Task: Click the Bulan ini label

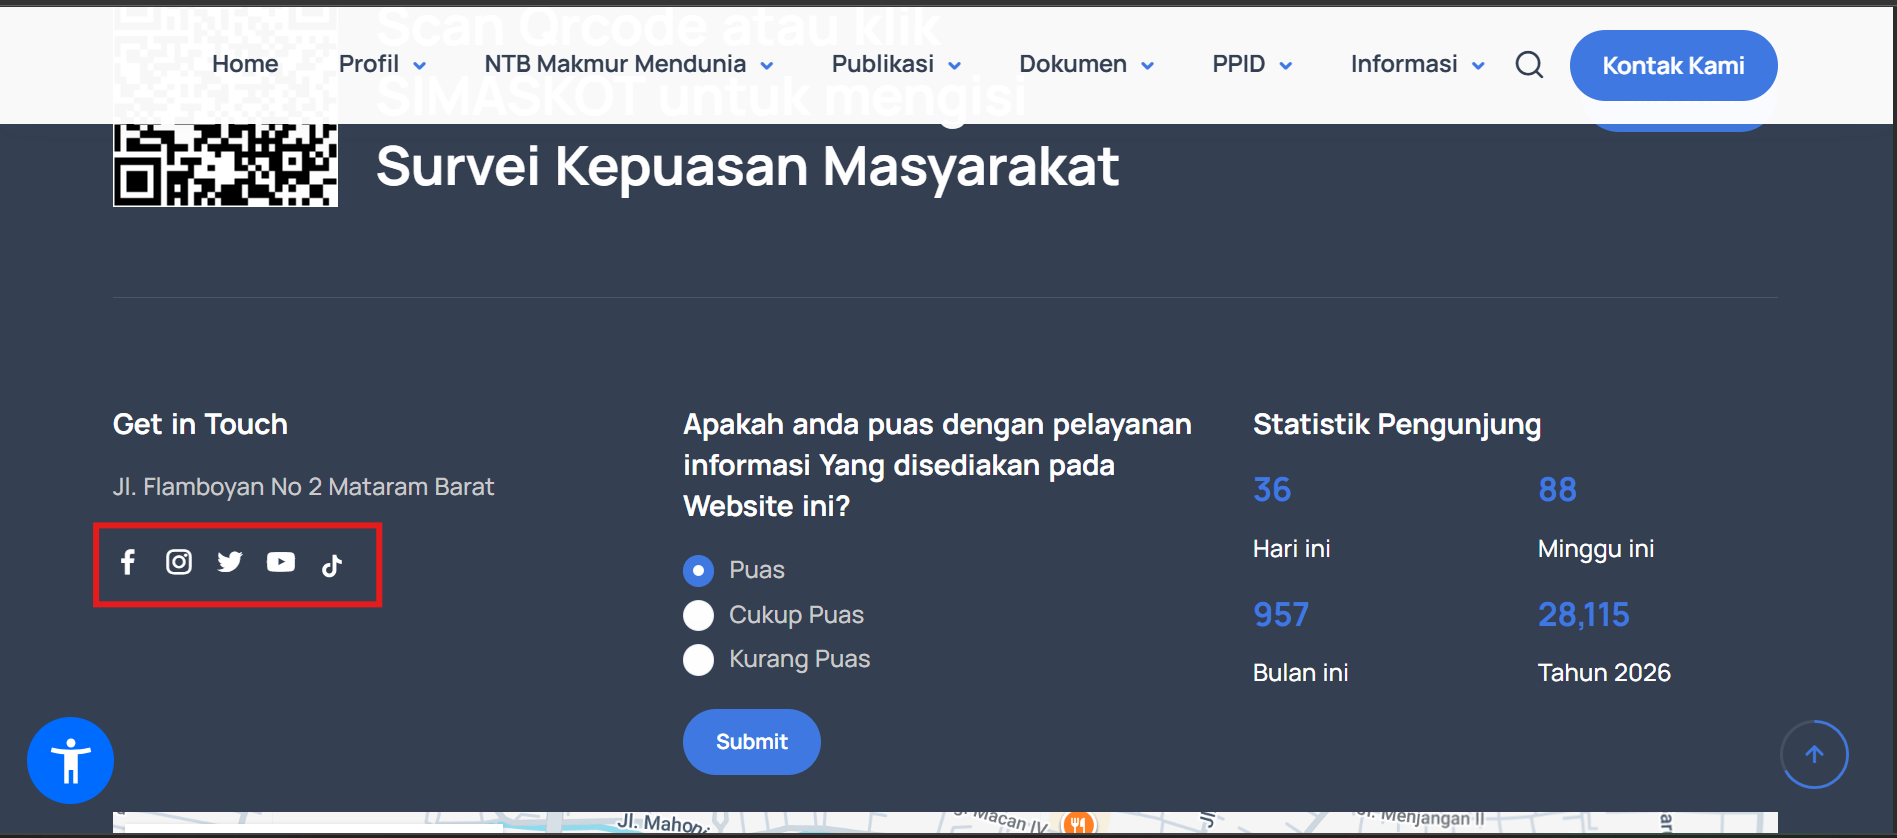Action: click(1300, 673)
